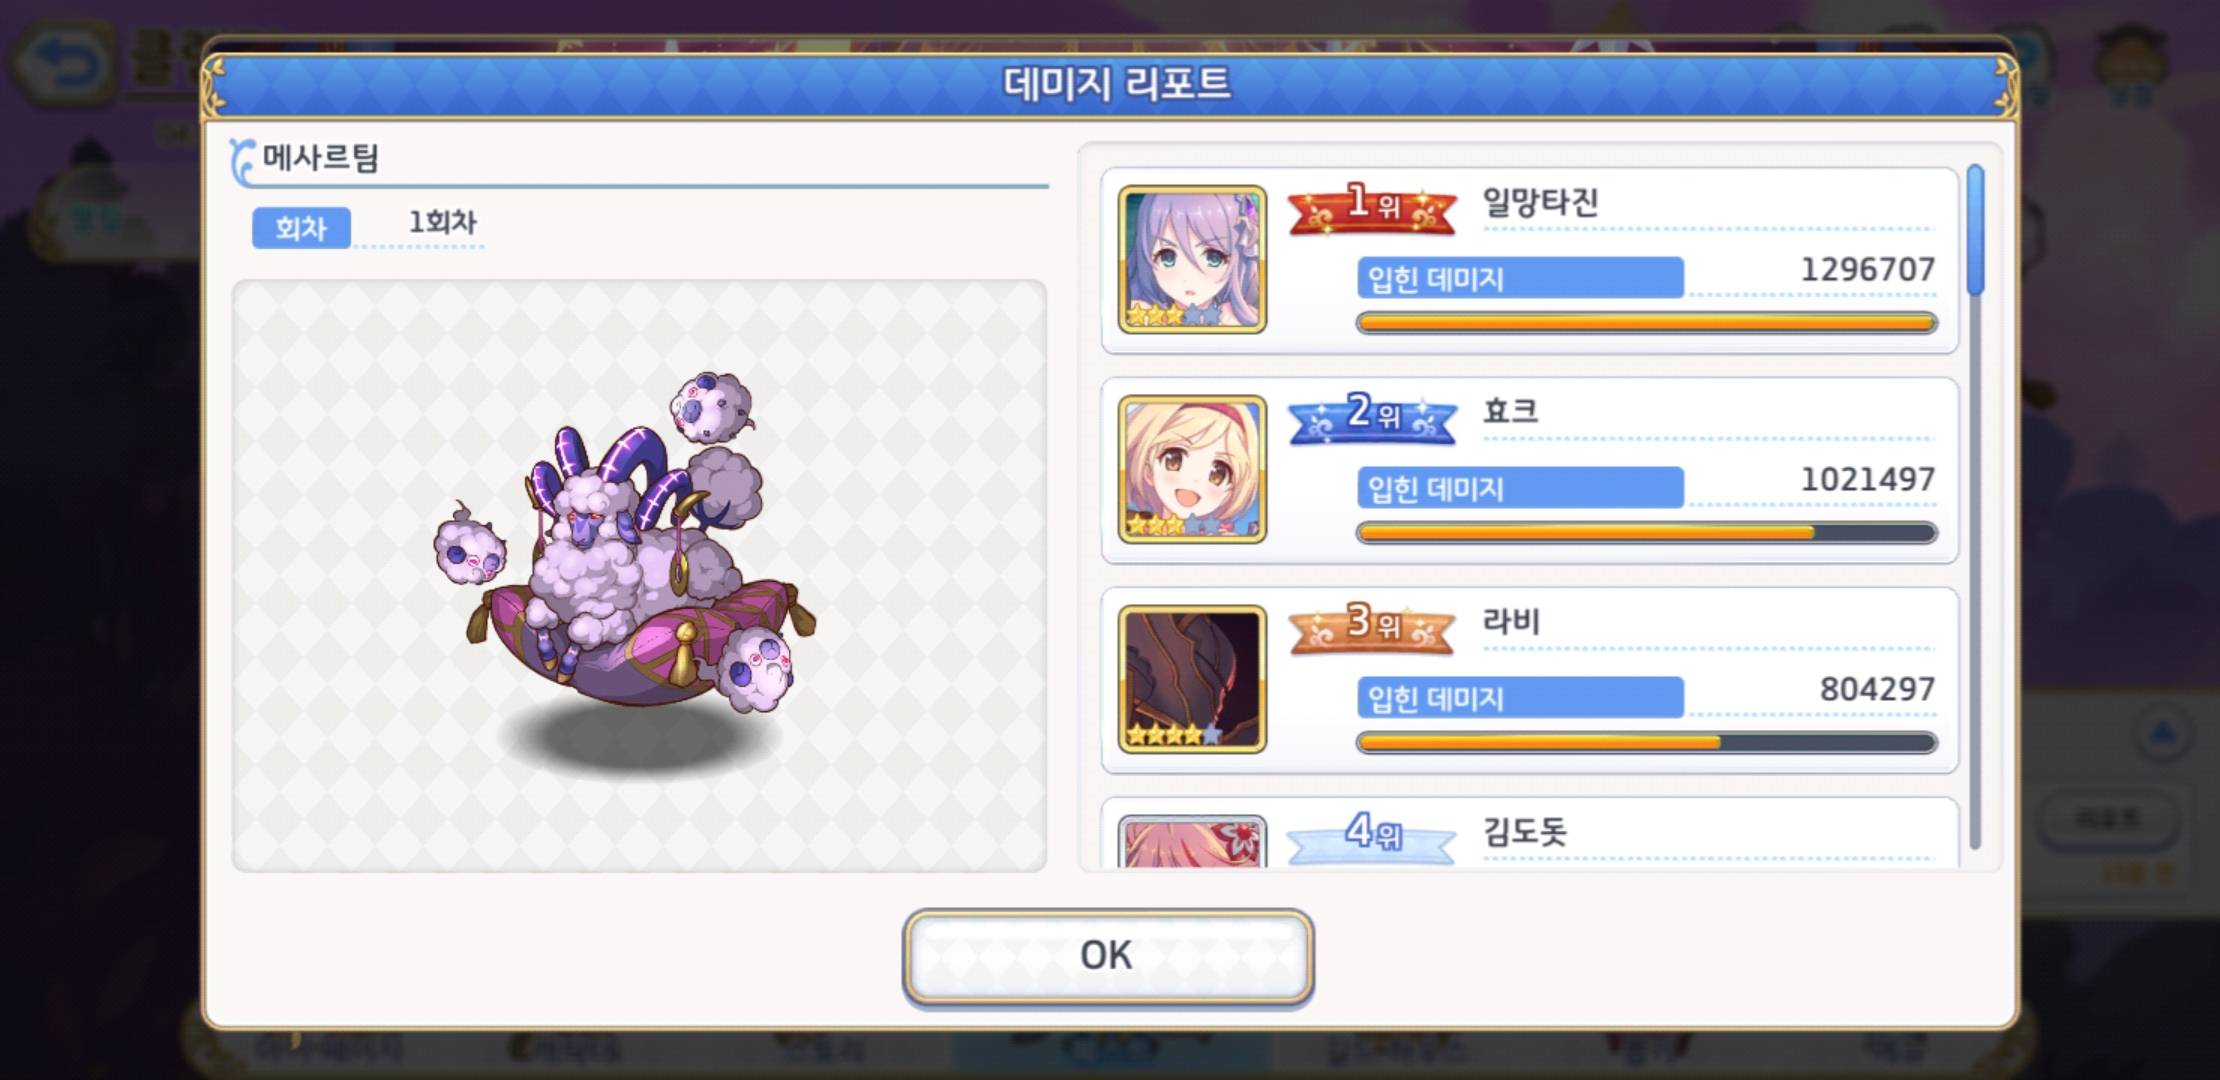Click the red 1위 rank ribbon
2220x1080 pixels.
(x=1372, y=208)
